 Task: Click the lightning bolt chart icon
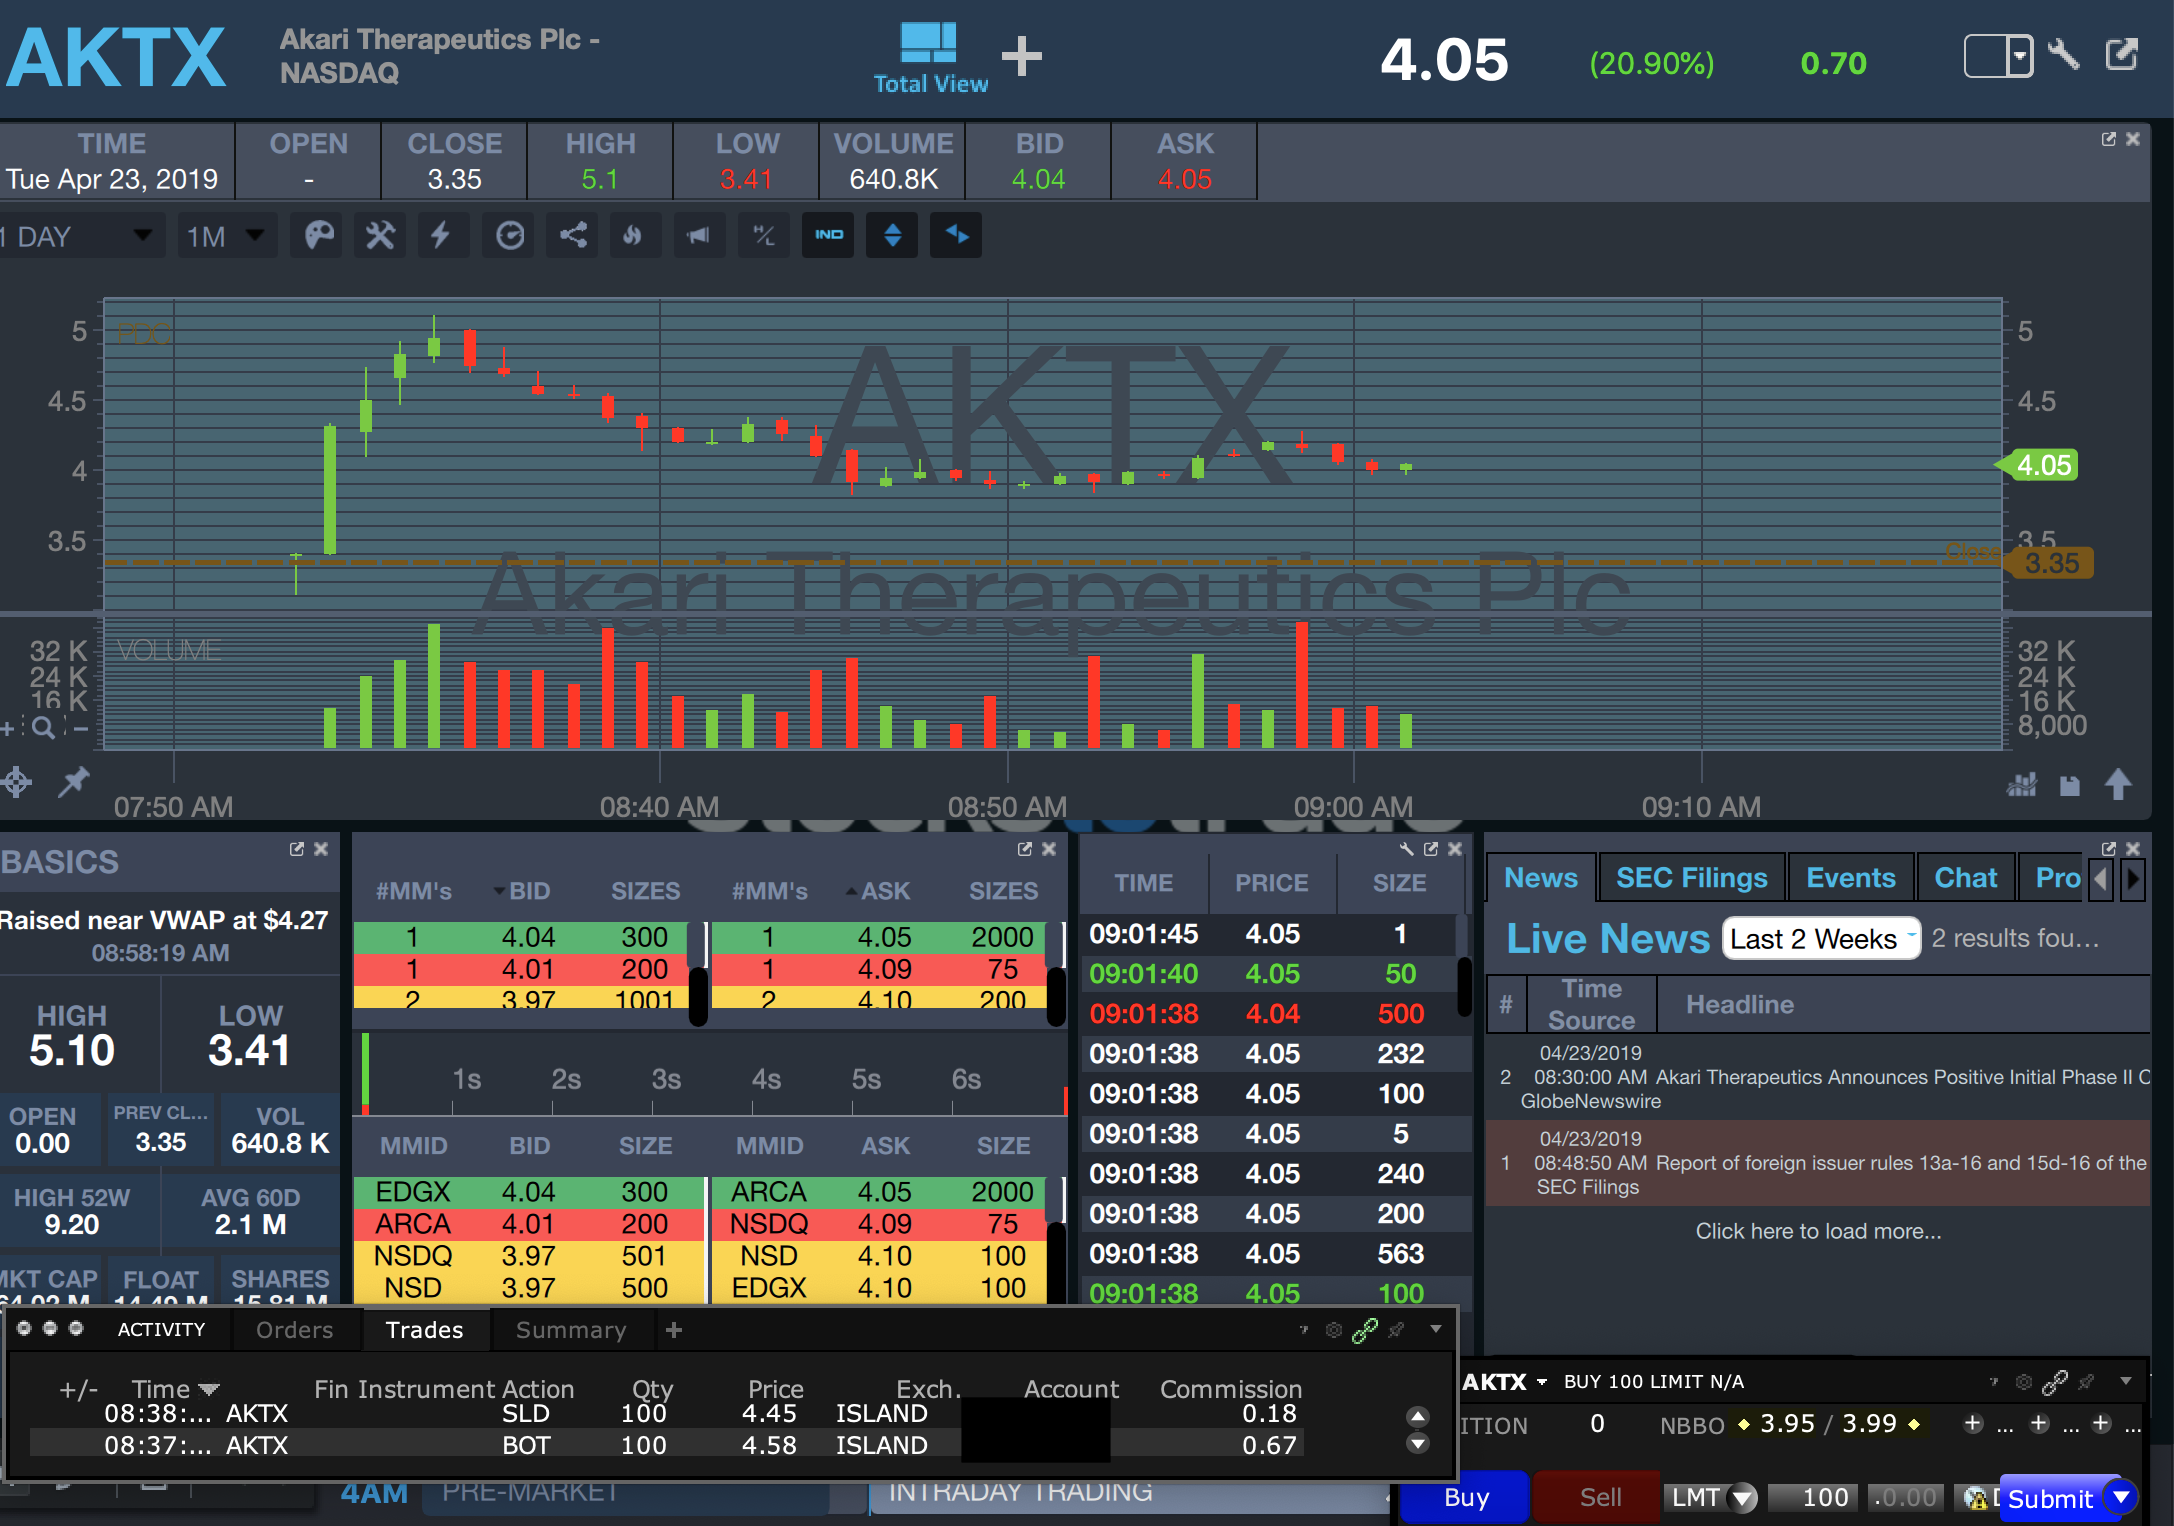point(441,236)
